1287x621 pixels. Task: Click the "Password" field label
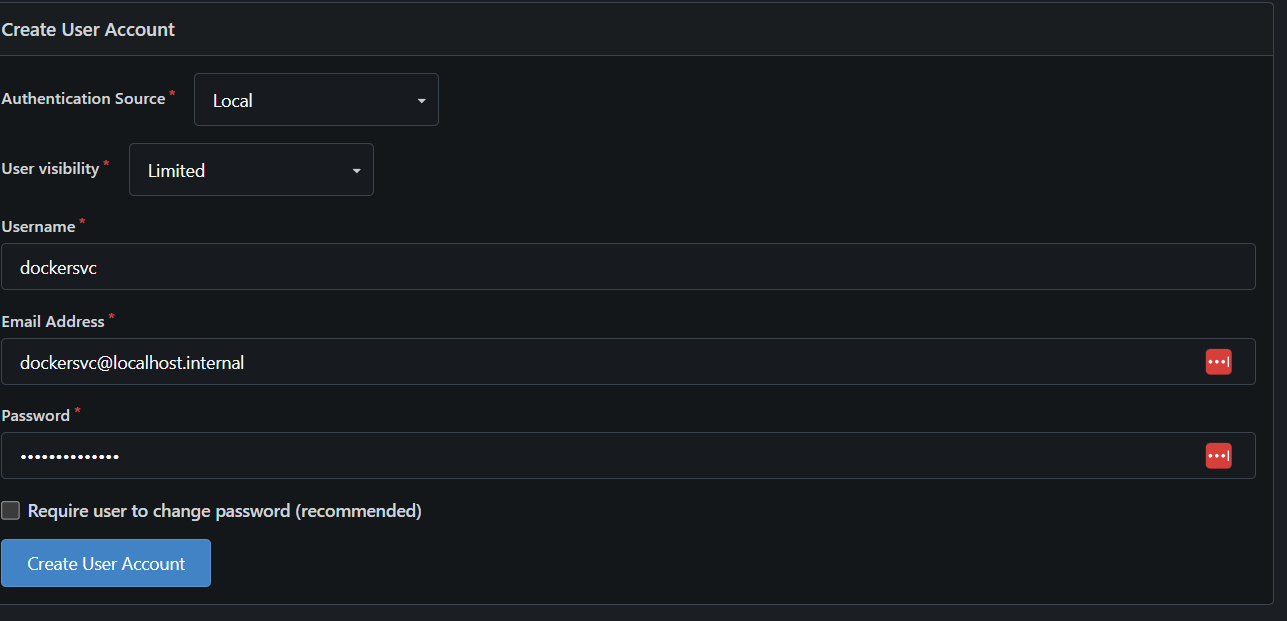36,416
